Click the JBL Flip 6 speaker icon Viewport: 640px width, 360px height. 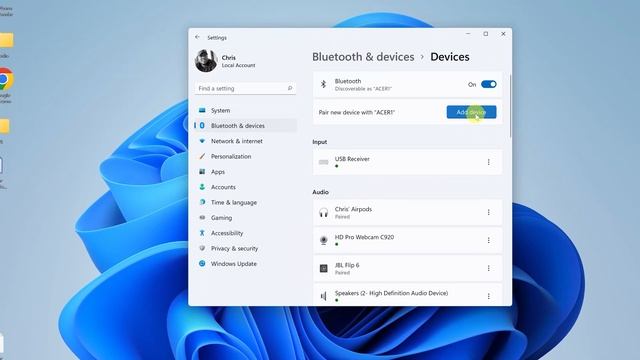(323, 268)
